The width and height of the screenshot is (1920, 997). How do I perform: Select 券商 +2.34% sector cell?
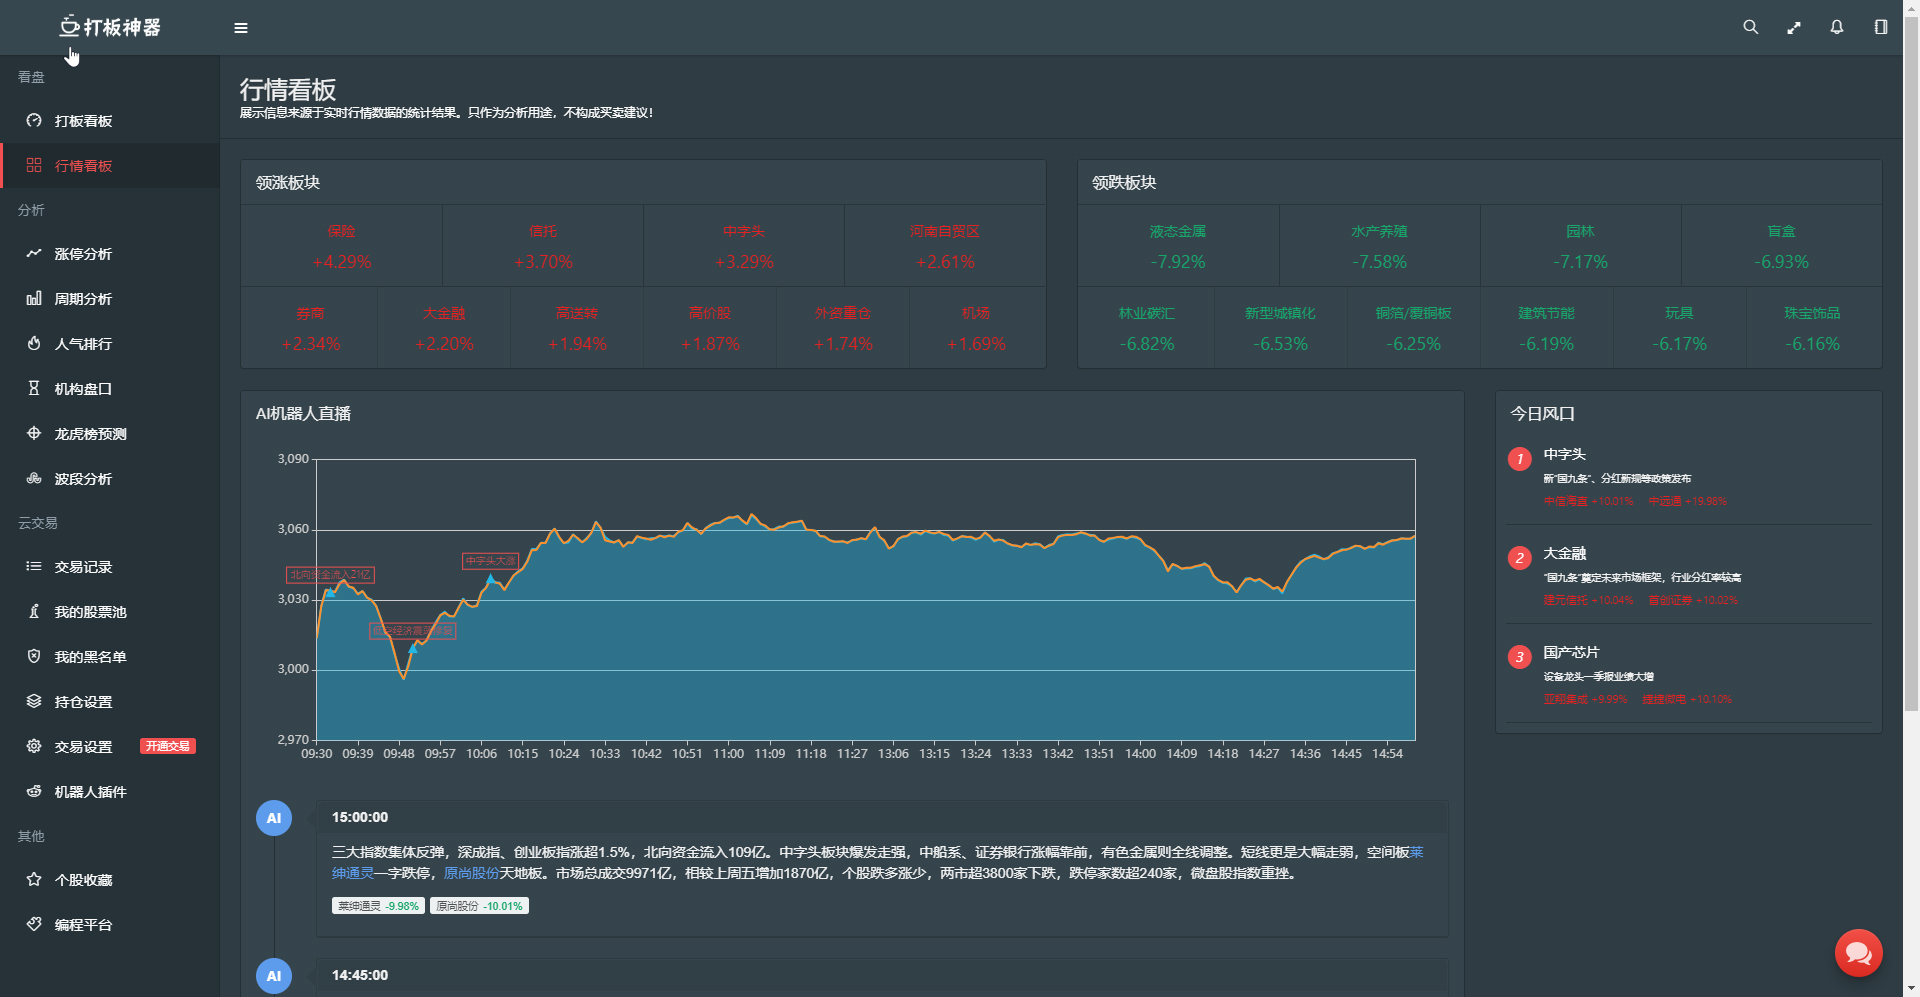pyautogui.click(x=310, y=328)
